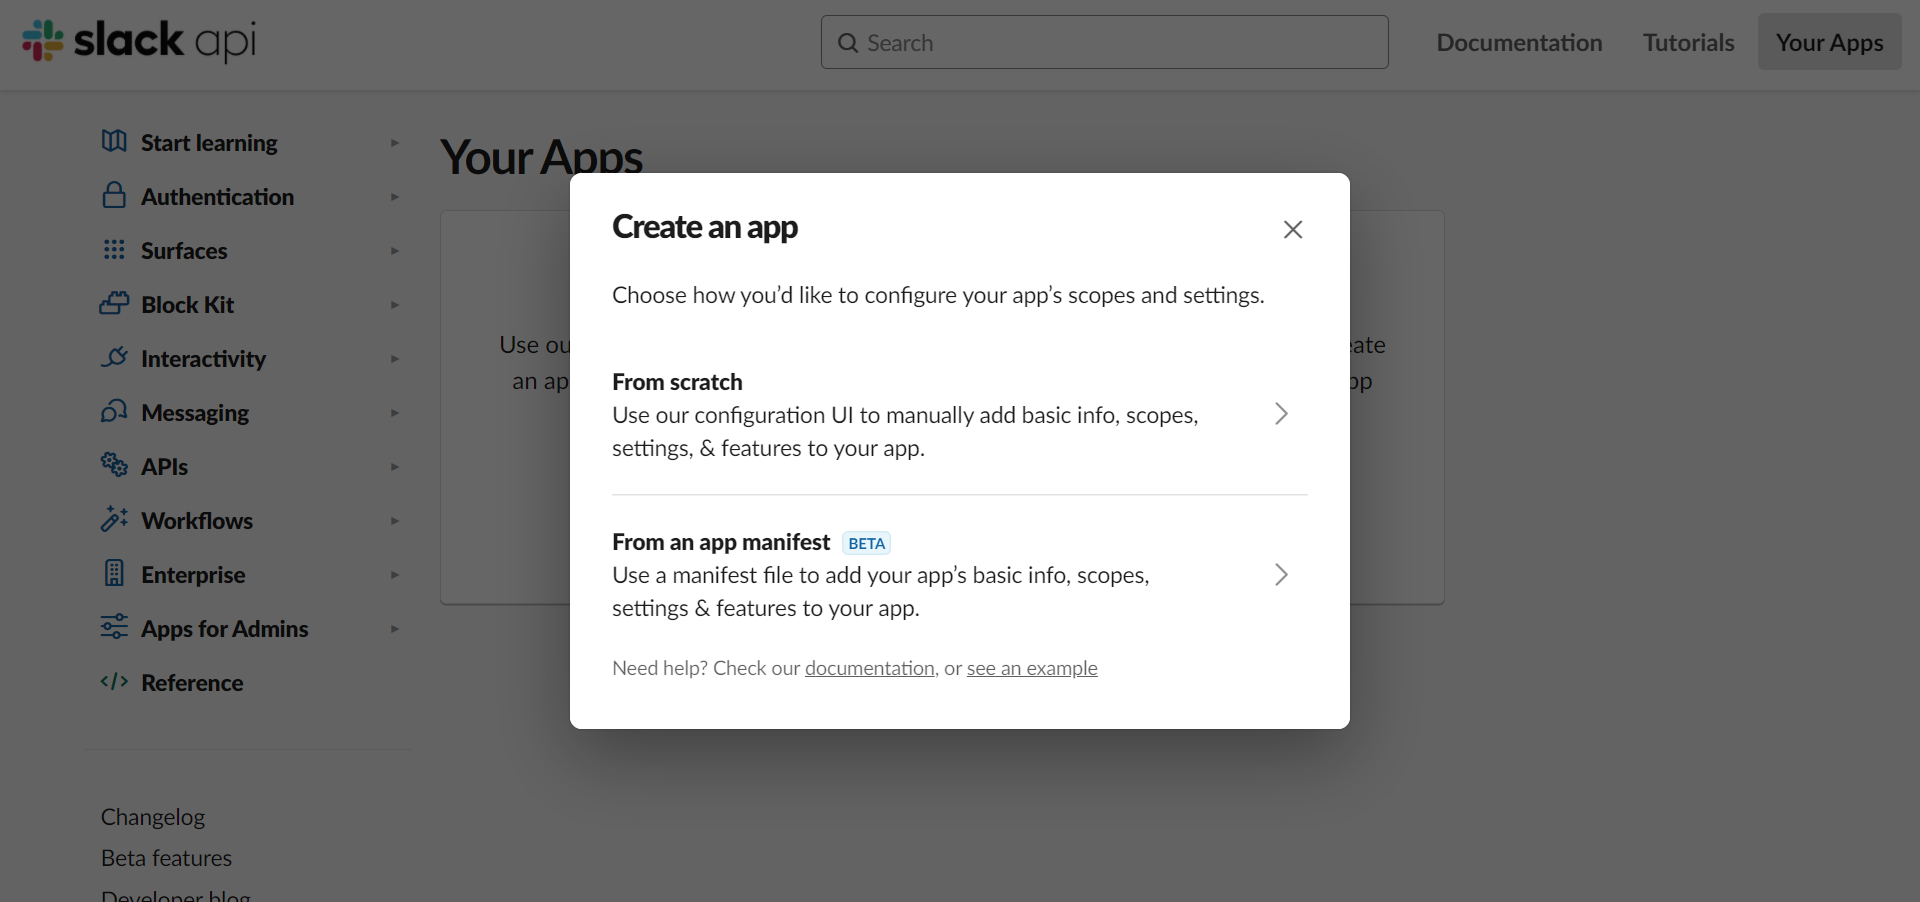Open APIs in the sidebar
The height and width of the screenshot is (902, 1920).
tap(164, 467)
